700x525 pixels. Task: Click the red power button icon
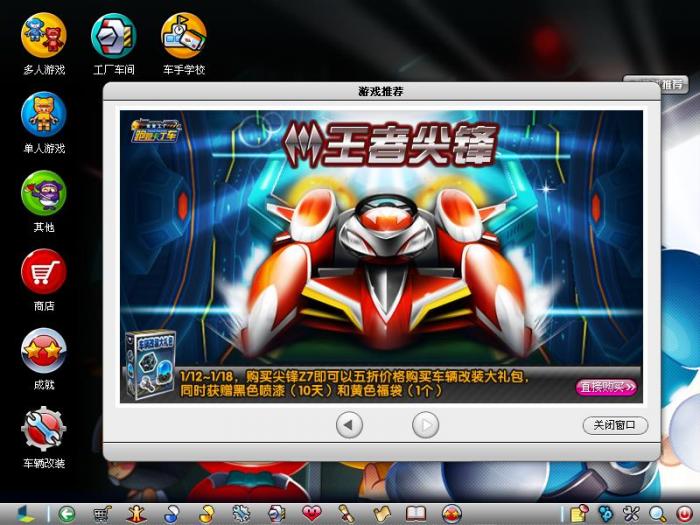684,514
